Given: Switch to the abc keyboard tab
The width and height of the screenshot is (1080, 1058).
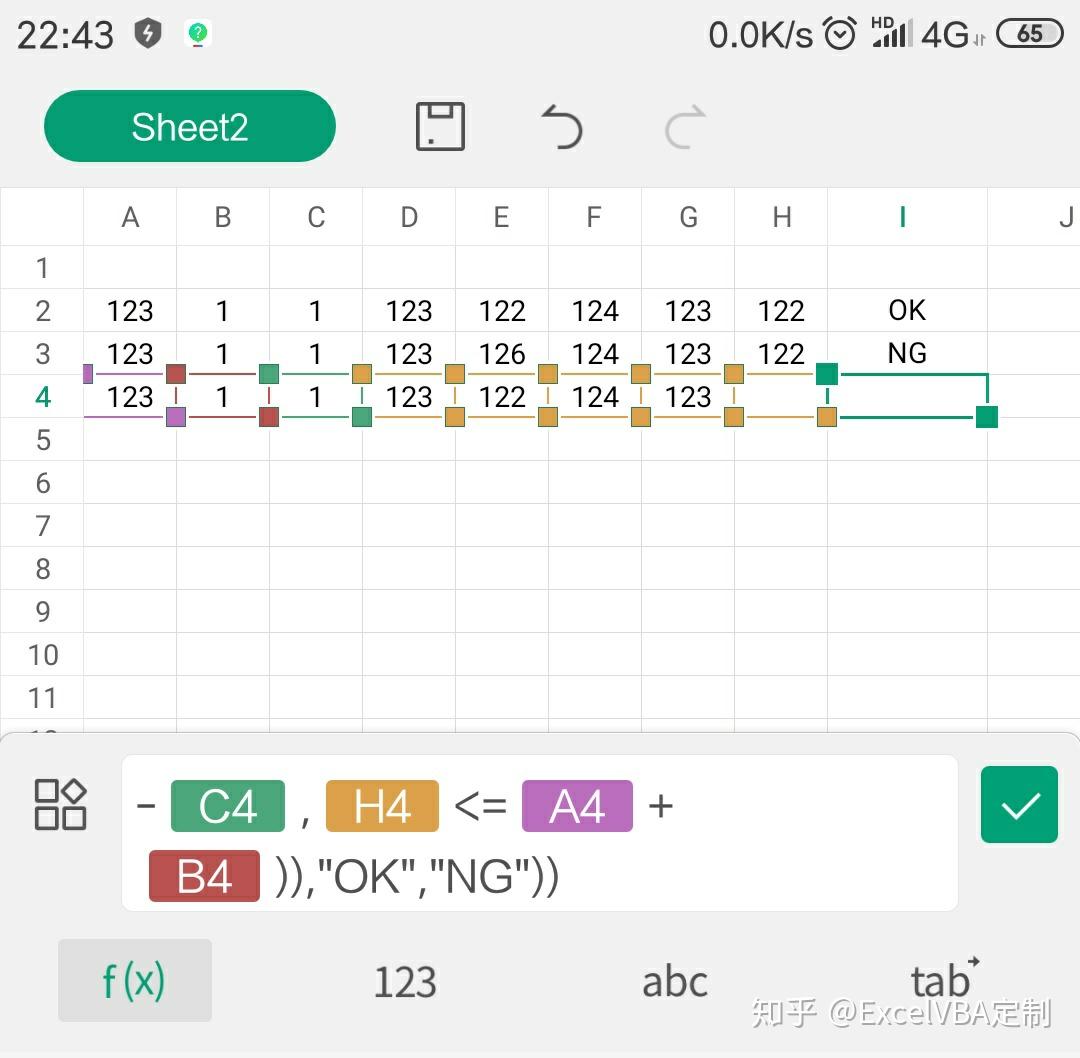Looking at the screenshot, I should (x=675, y=981).
